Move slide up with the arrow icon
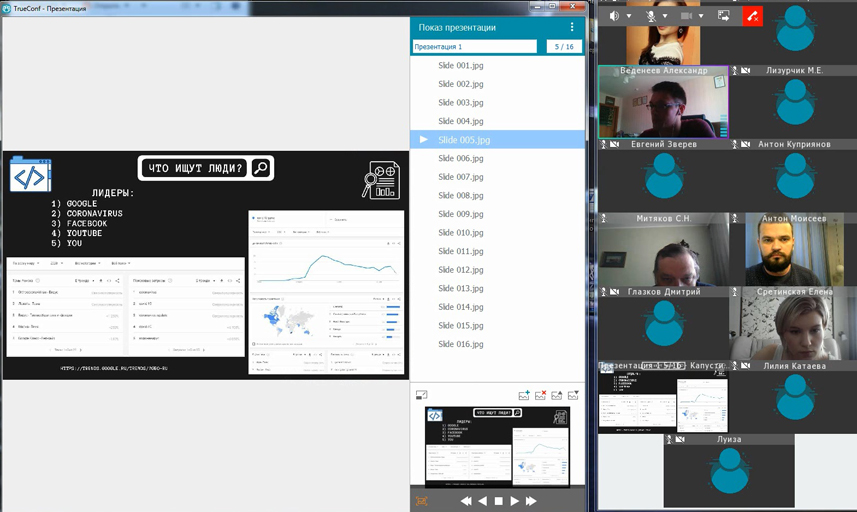Screen dimensions: 857x512 coord(556,395)
